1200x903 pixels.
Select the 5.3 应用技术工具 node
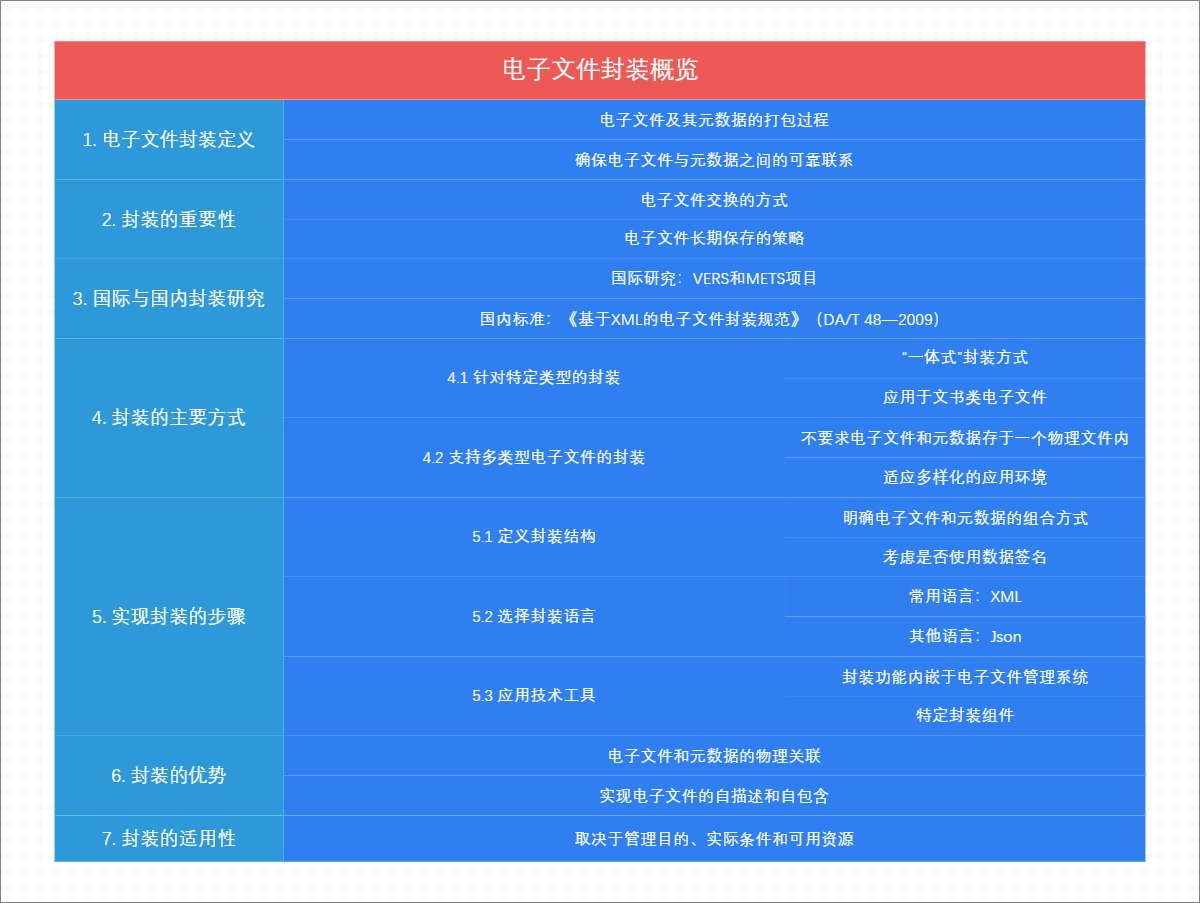tap(535, 697)
